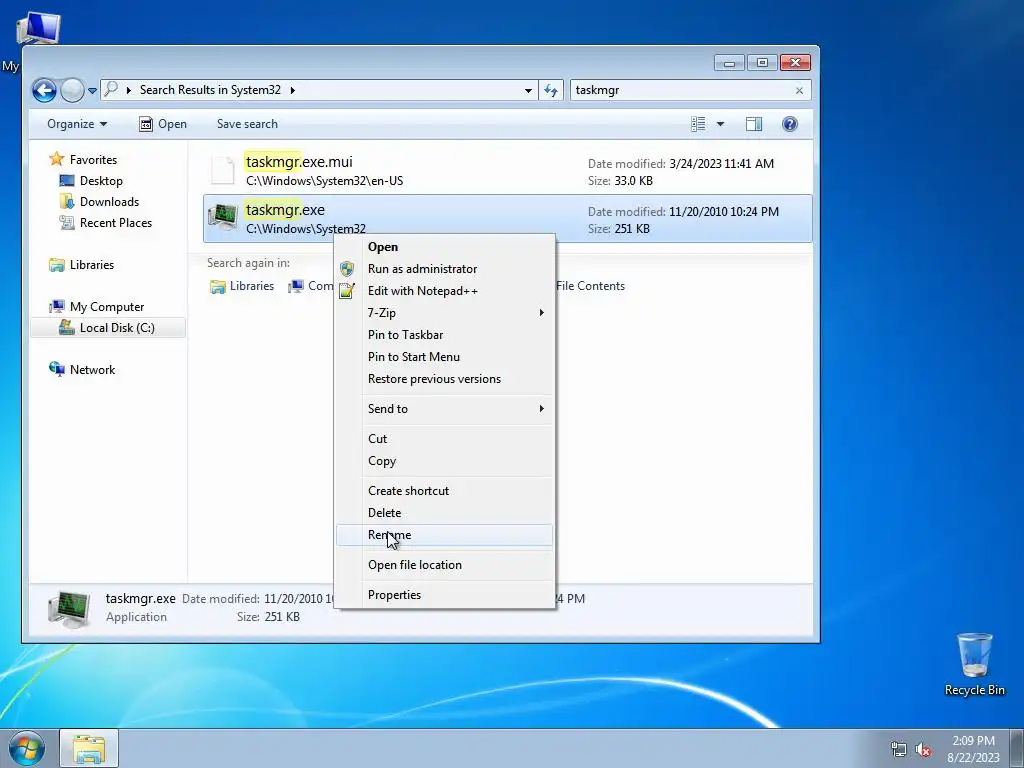Screen dimensions: 1024x768
Task: Click the Network icon in navigation pane
Action: [57, 370]
